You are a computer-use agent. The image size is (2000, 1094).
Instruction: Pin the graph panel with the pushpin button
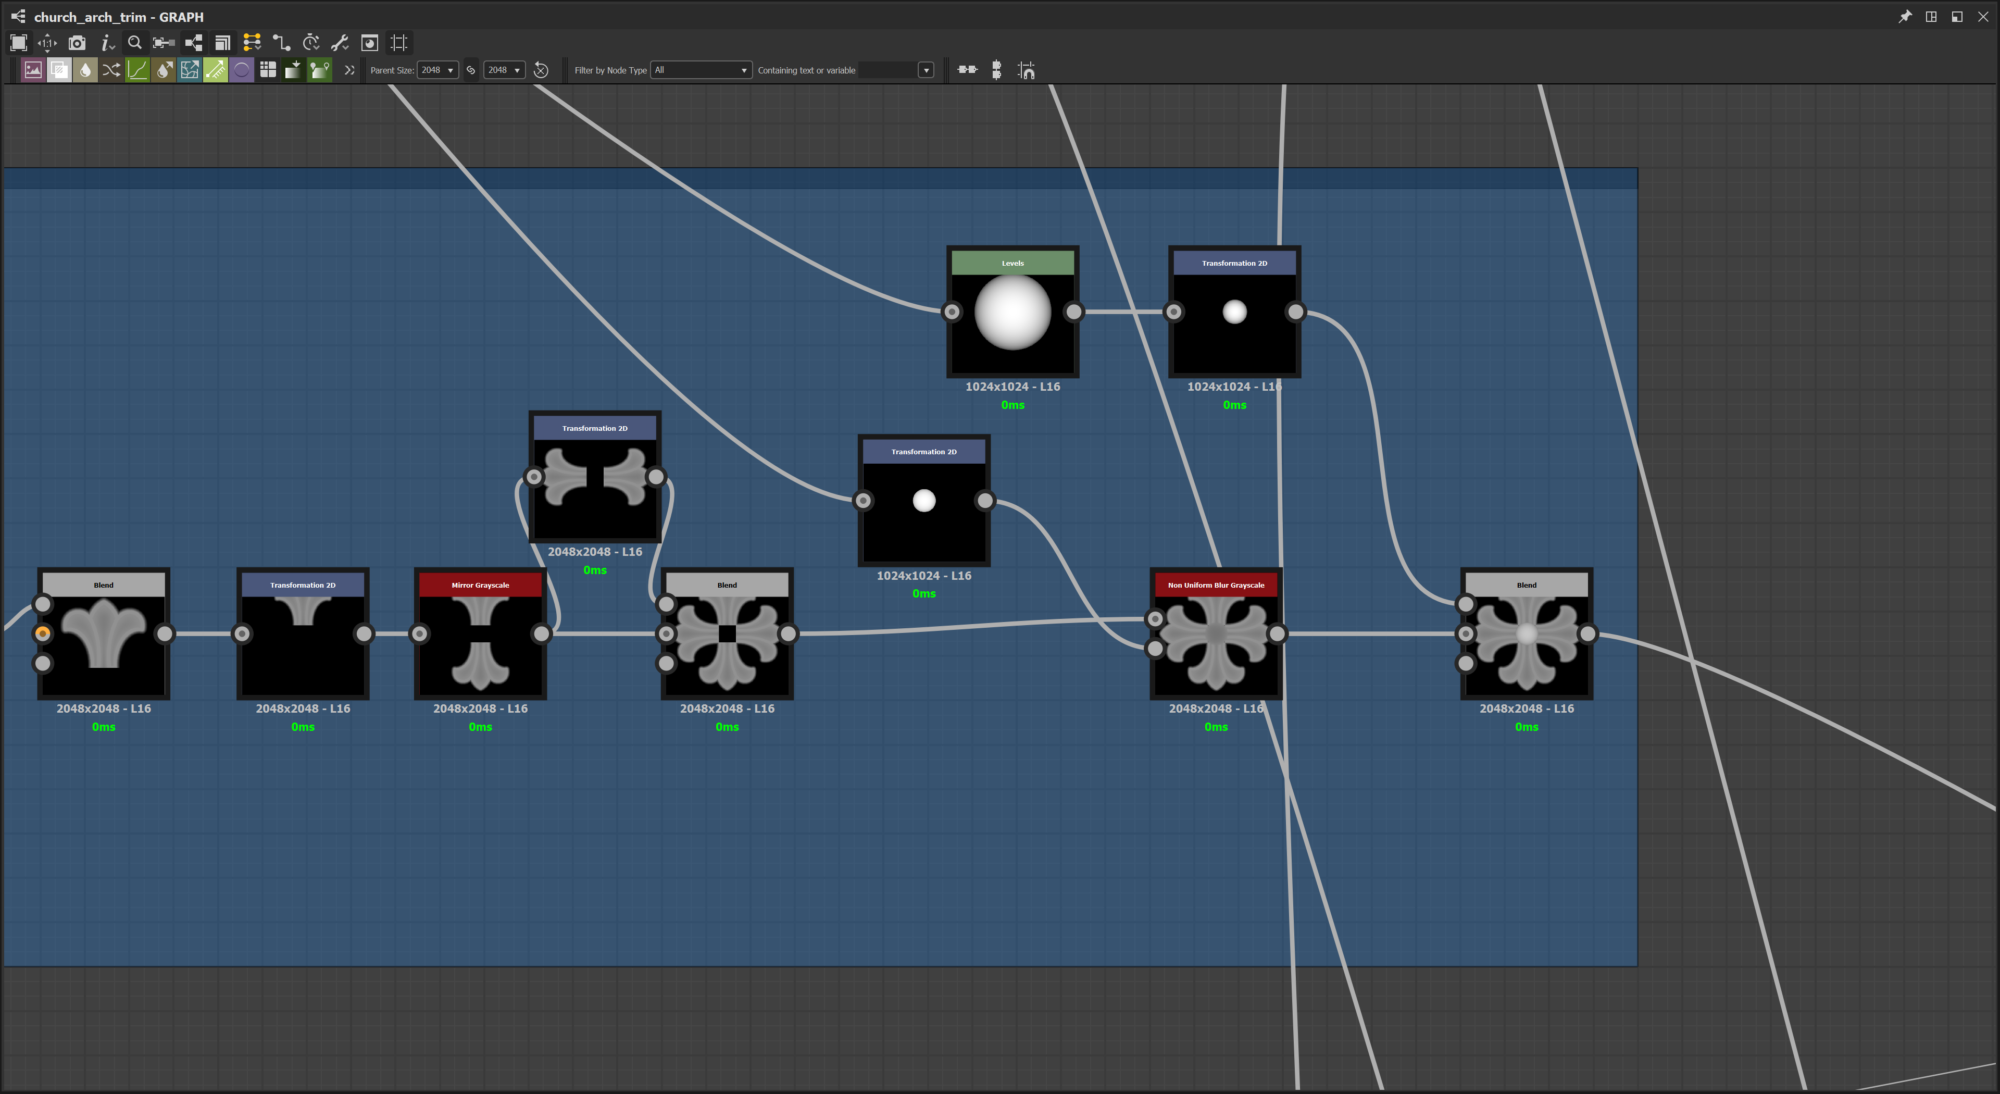click(x=1904, y=17)
